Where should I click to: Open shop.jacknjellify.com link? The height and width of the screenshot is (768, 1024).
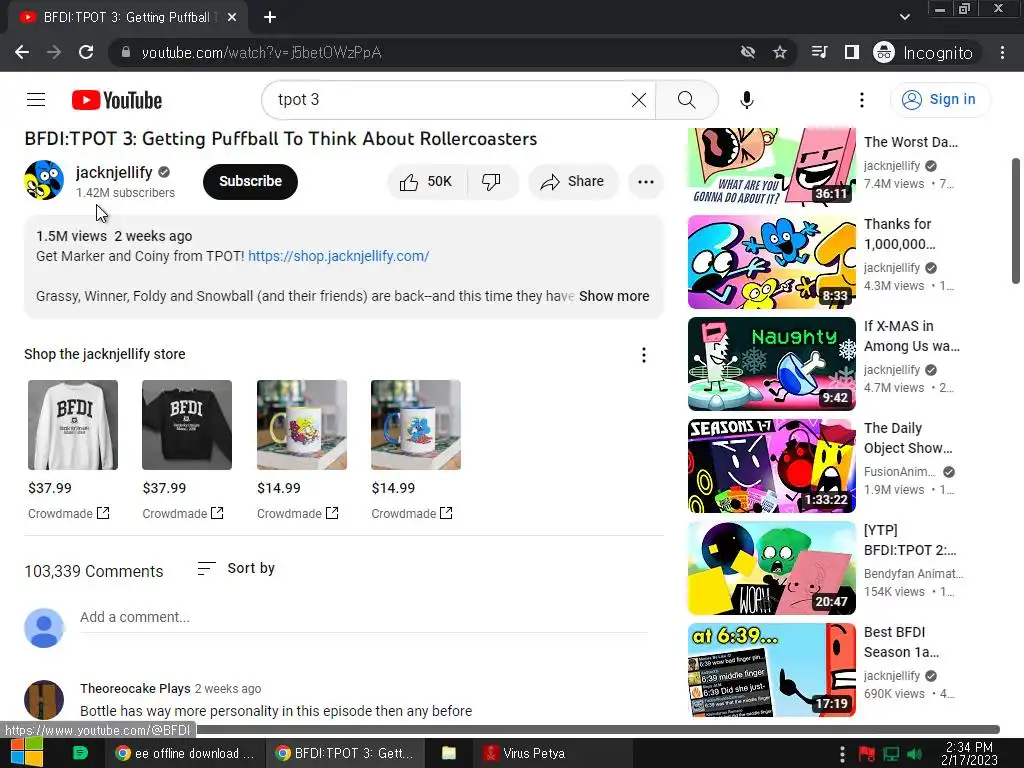click(x=338, y=256)
